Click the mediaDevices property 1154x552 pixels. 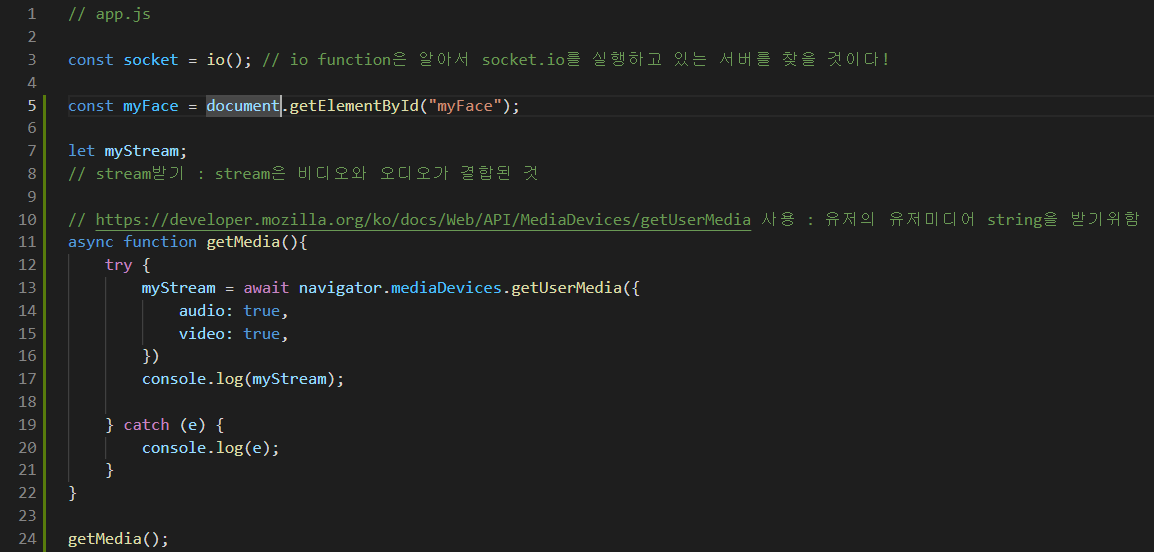tap(447, 288)
